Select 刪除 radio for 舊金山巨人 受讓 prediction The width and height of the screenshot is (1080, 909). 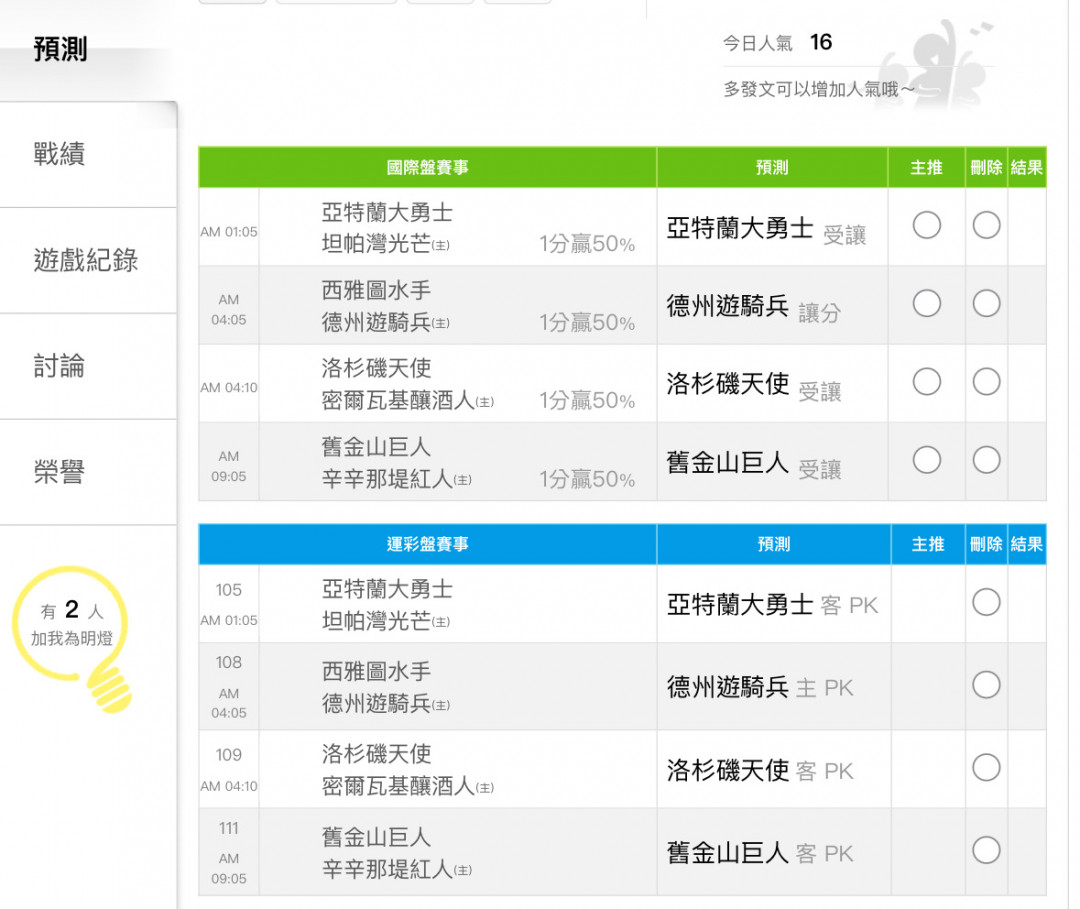point(986,460)
